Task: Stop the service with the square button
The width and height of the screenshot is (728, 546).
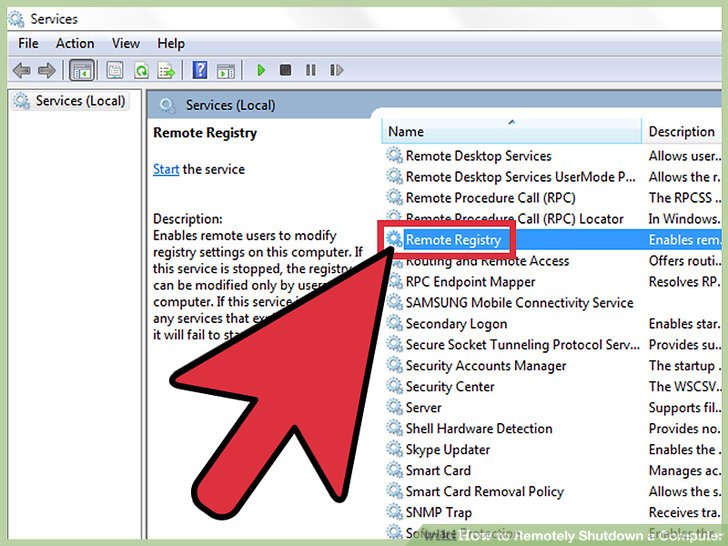Action: point(285,70)
